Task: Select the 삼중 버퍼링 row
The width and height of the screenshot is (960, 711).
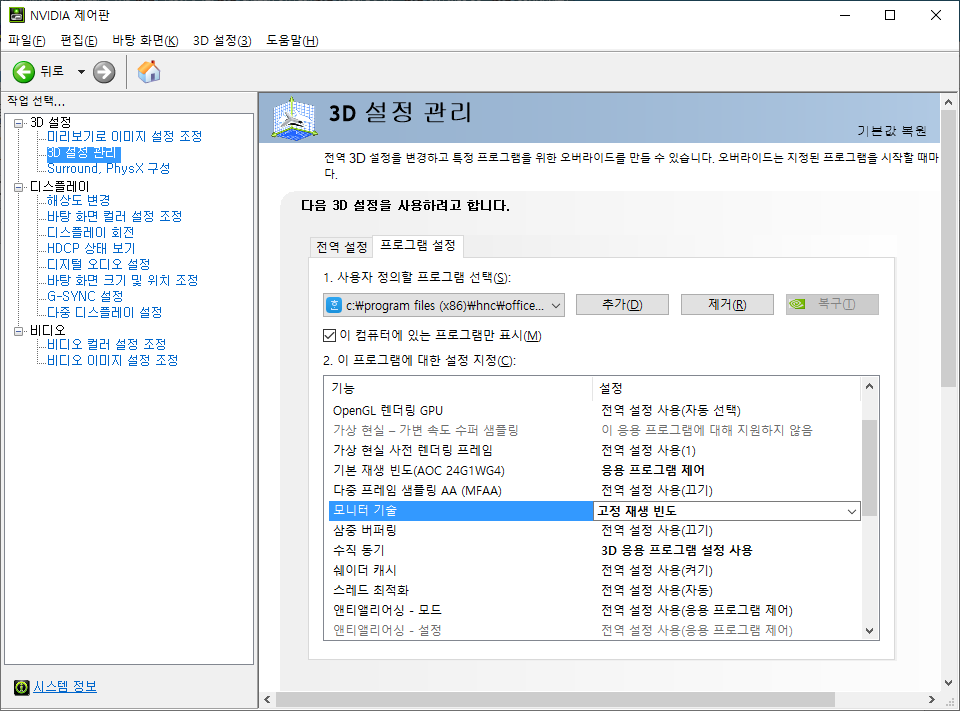Action: [x=594, y=530]
